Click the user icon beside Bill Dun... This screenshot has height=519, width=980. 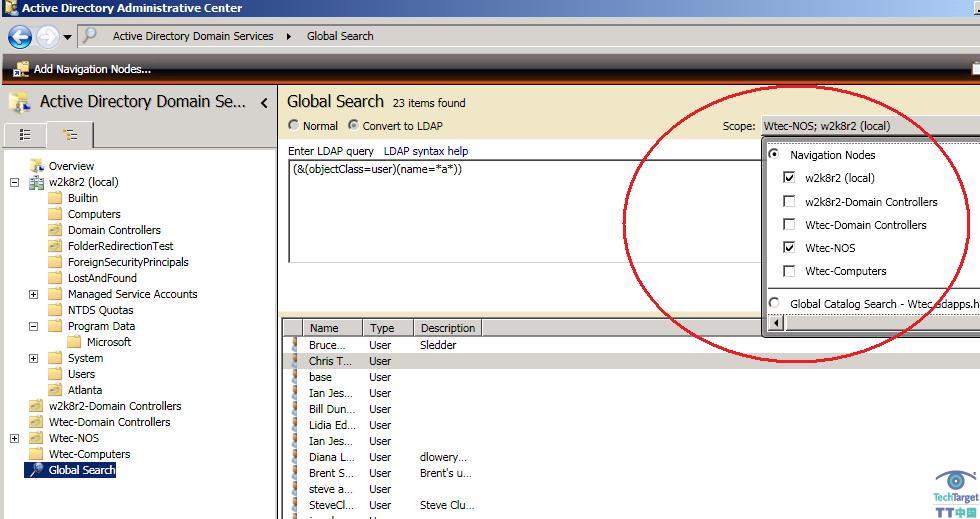coord(294,410)
